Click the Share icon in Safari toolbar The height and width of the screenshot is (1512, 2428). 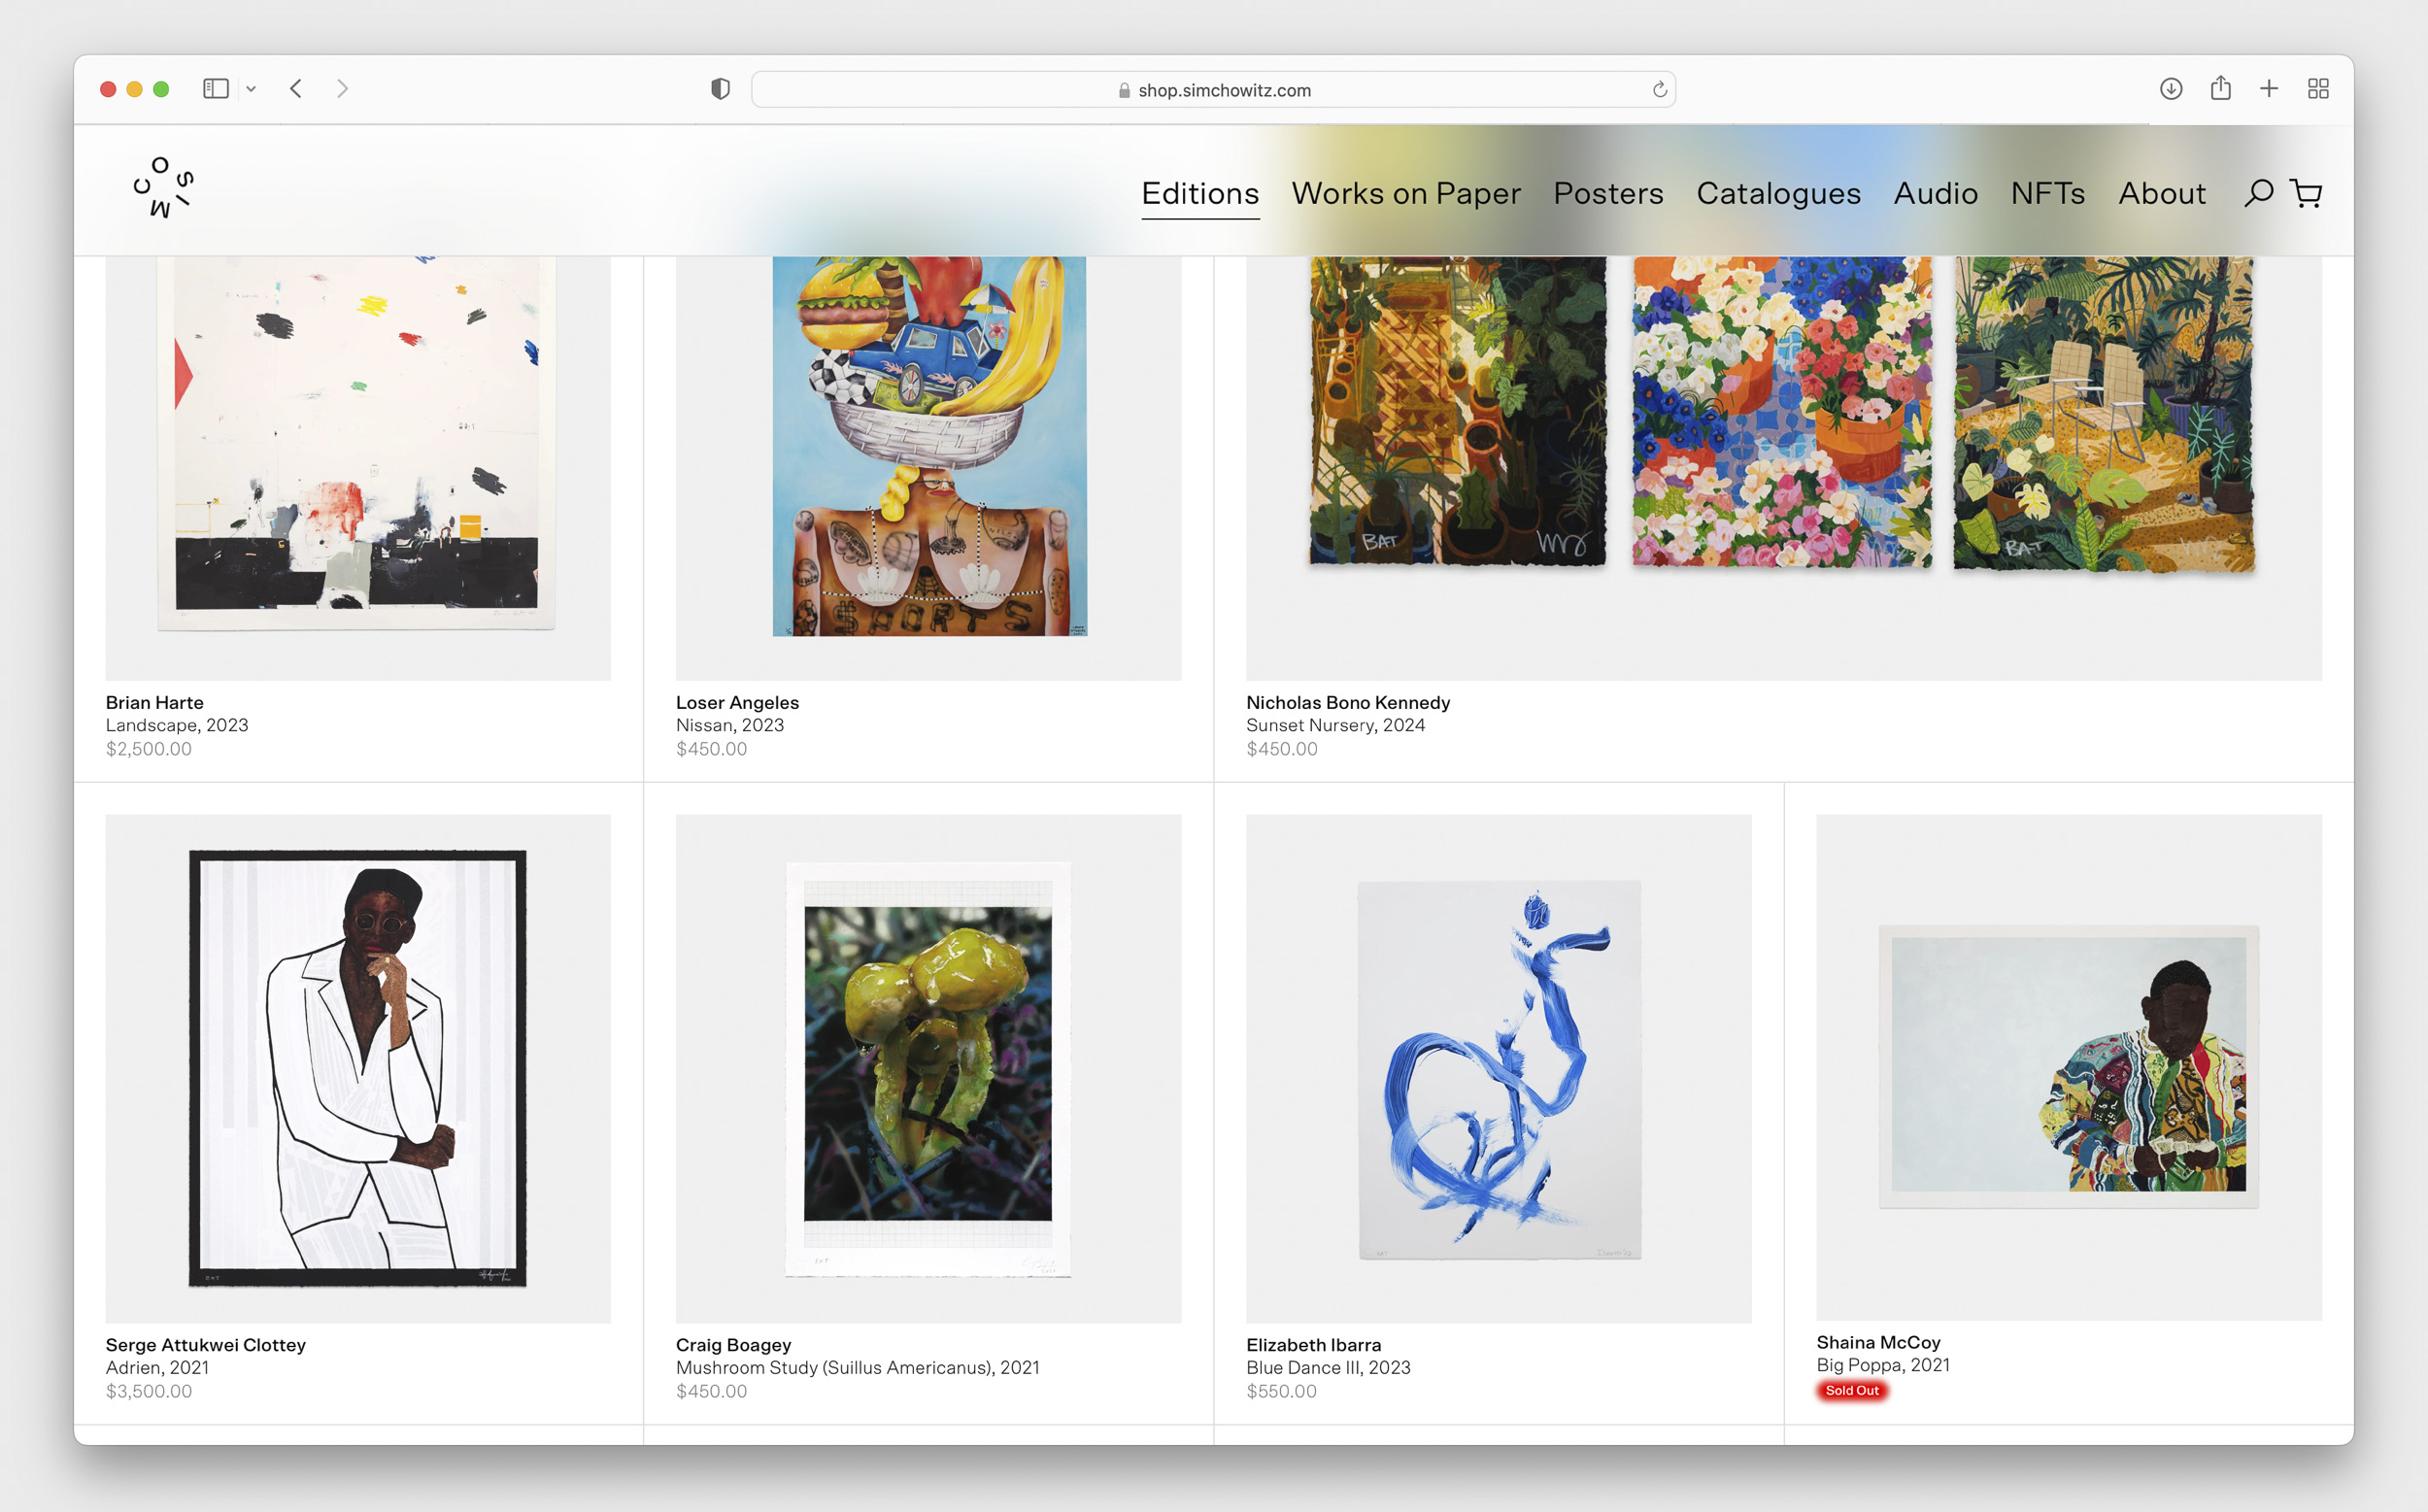pyautogui.click(x=2220, y=89)
